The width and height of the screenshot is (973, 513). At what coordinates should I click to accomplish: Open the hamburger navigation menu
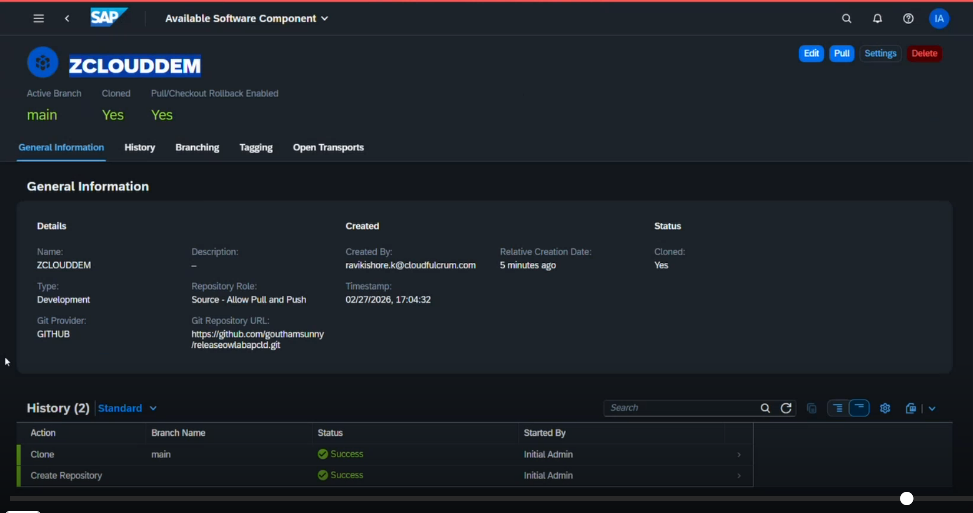click(39, 18)
